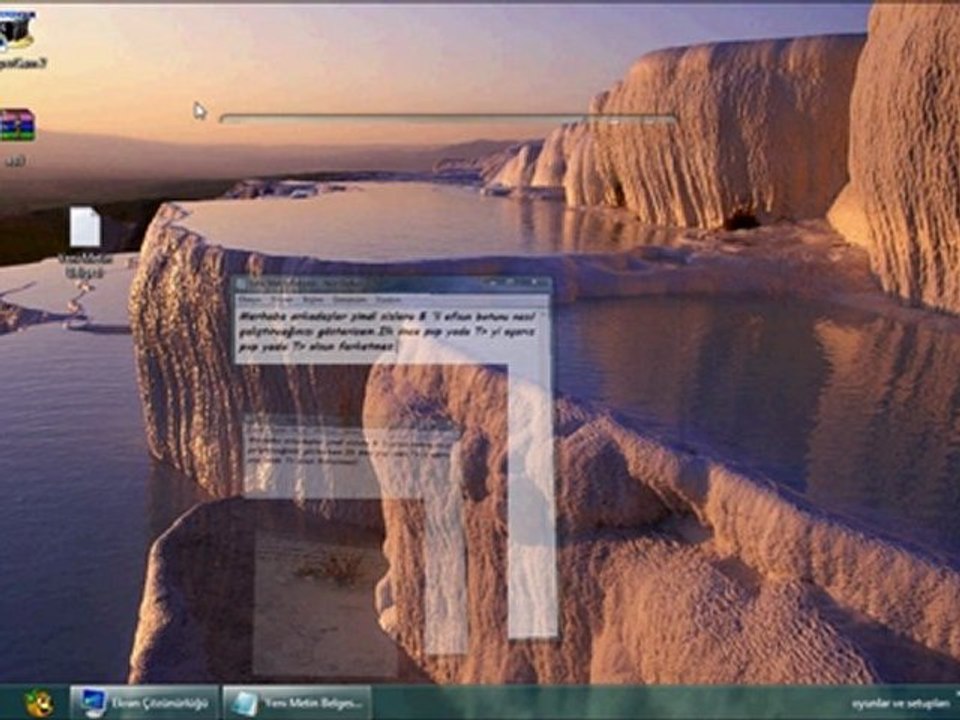Maximize the Notepad window
Screen dimensions: 960x720
511,282
